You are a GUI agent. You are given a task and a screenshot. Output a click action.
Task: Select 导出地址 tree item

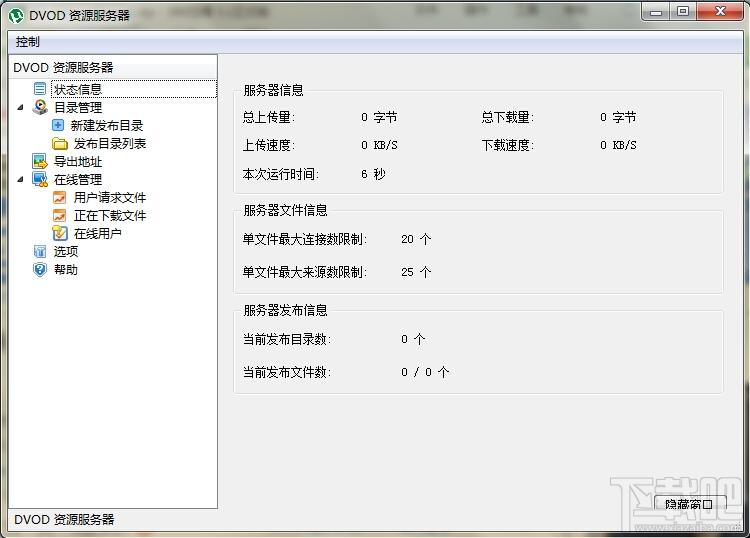click(x=78, y=162)
